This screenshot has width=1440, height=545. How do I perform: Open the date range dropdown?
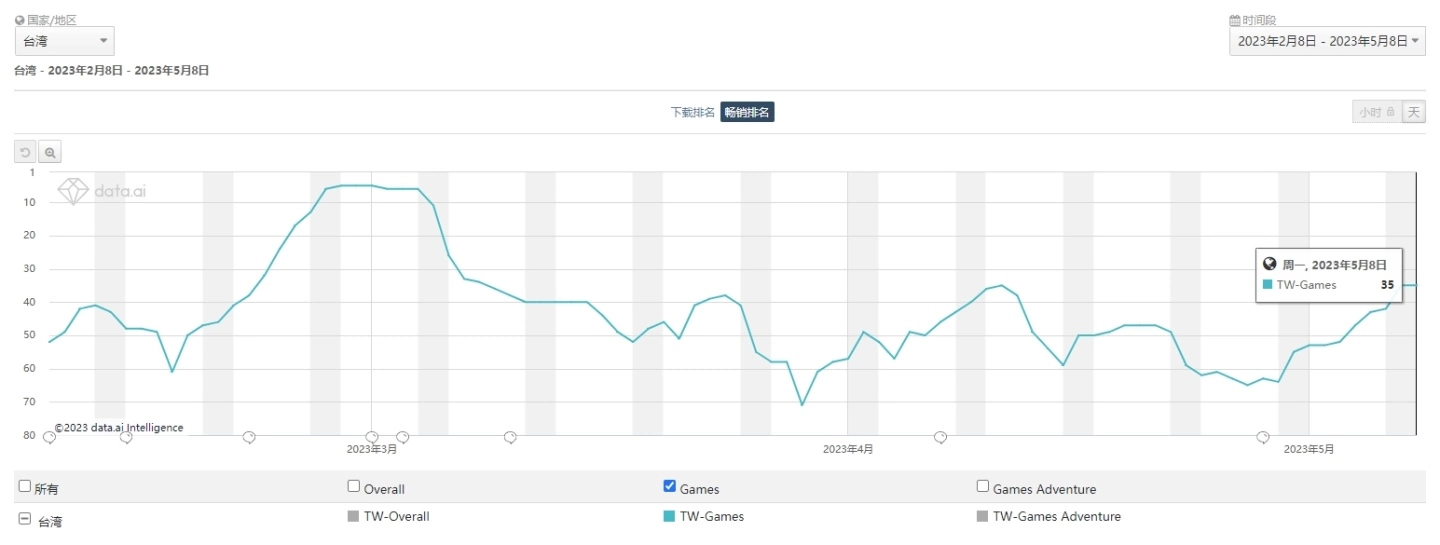click(1327, 41)
